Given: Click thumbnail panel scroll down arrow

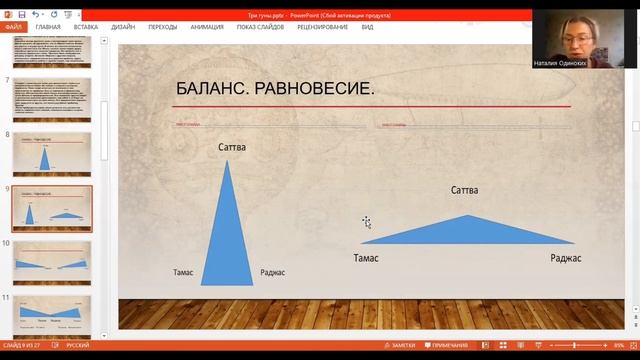Looking at the screenshot, I should (x=104, y=336).
